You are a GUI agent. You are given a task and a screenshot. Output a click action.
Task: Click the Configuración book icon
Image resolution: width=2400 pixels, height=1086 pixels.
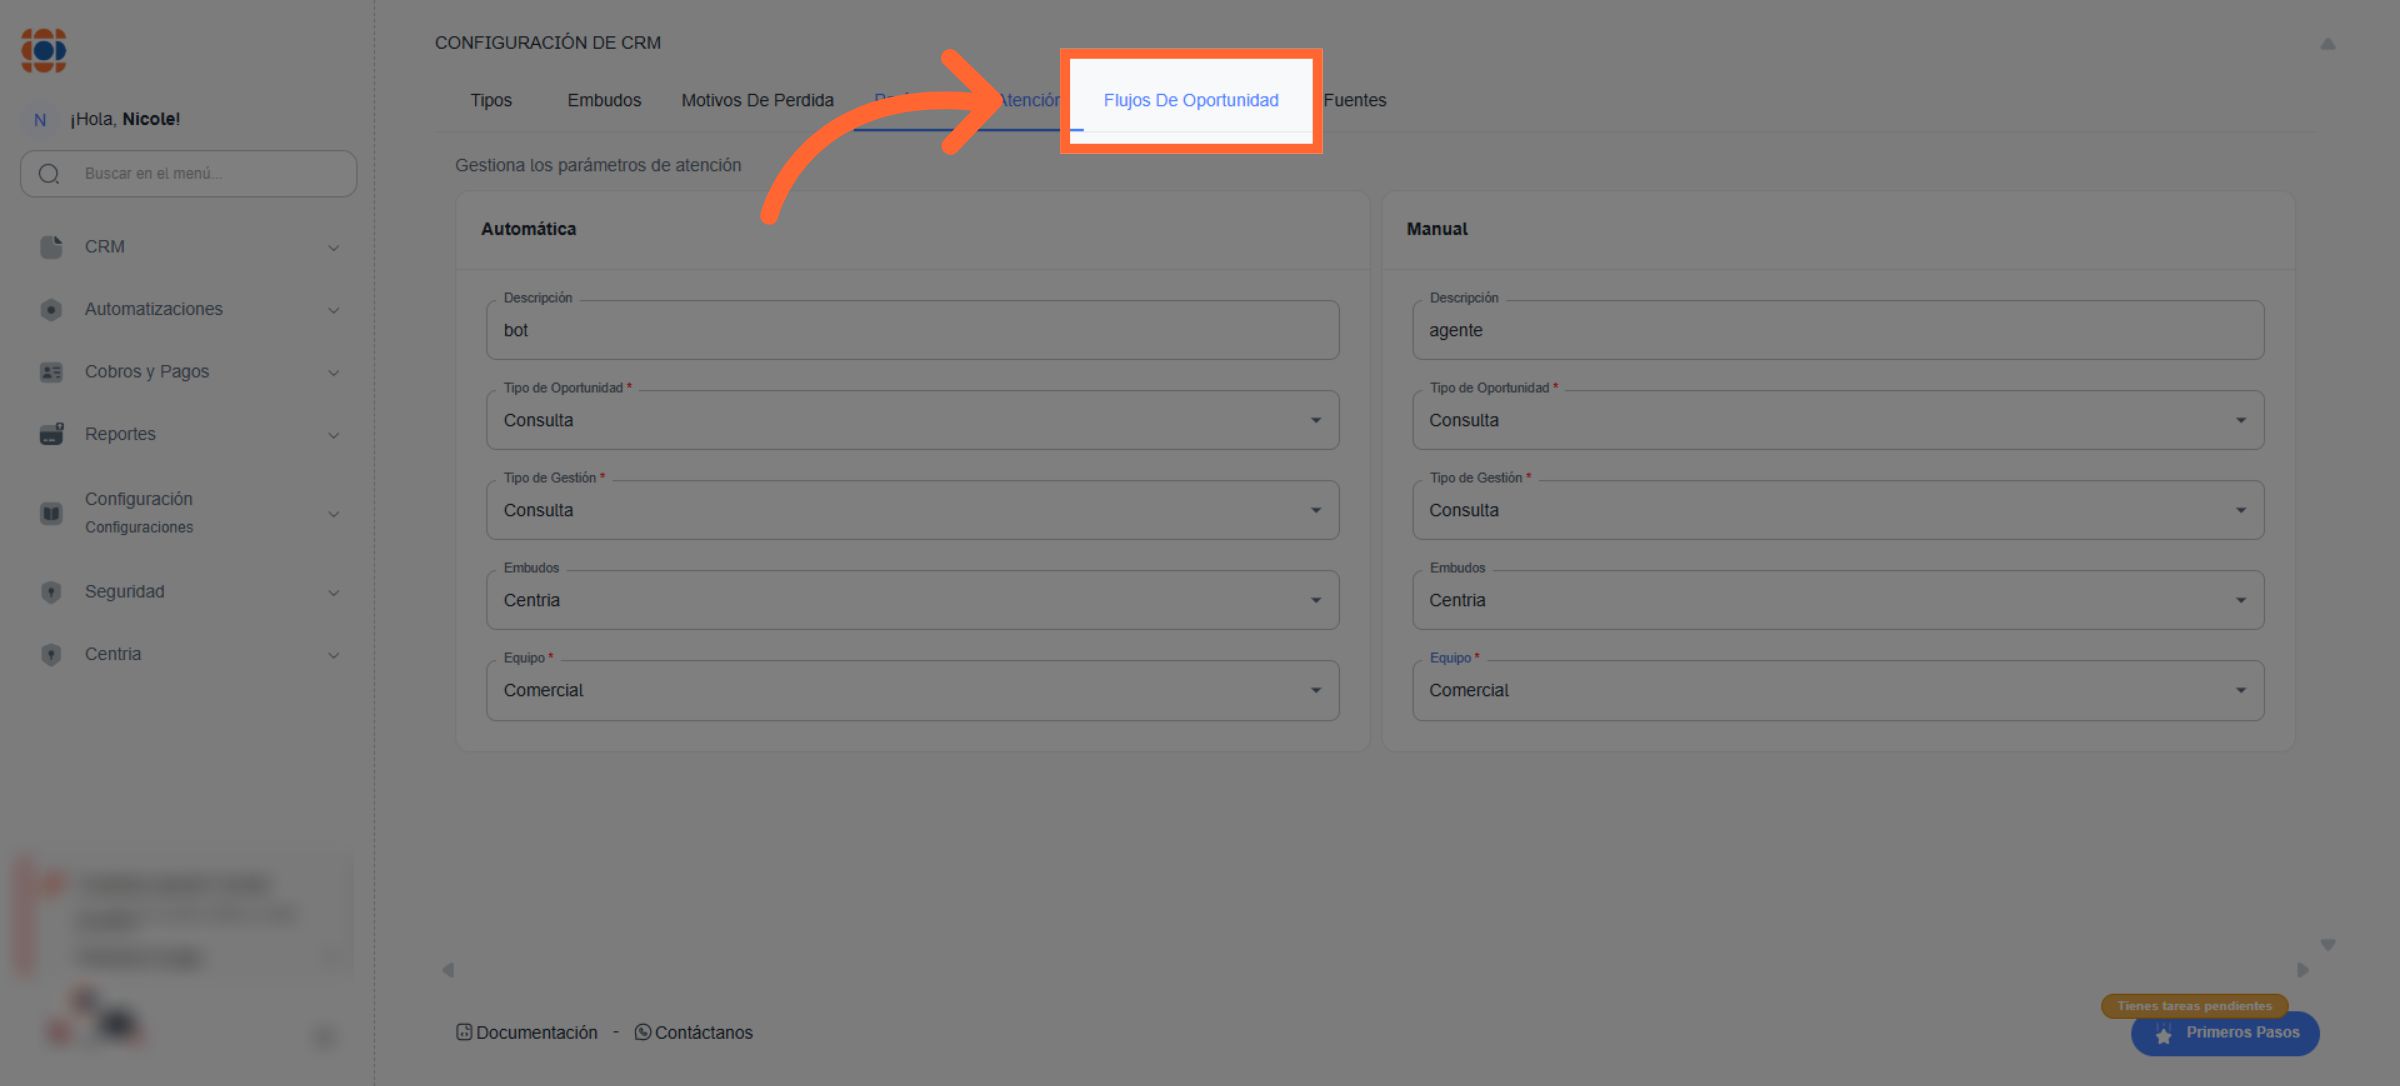click(x=51, y=513)
